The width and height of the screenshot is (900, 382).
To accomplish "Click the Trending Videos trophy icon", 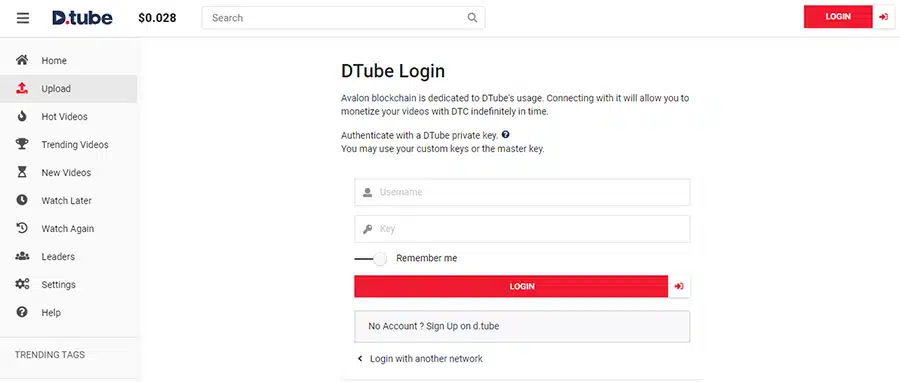I will pyautogui.click(x=22, y=145).
